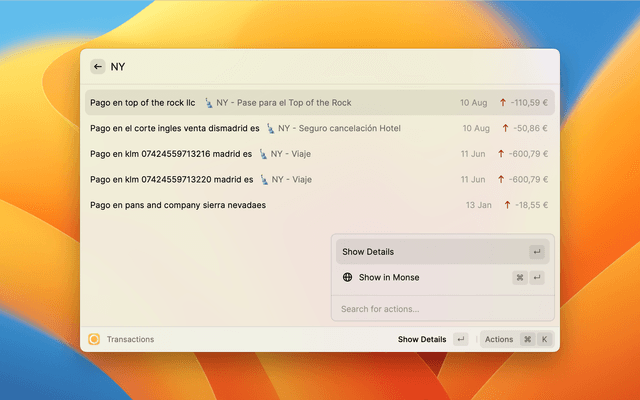Click the globe icon beside Show in Monse

point(347,277)
